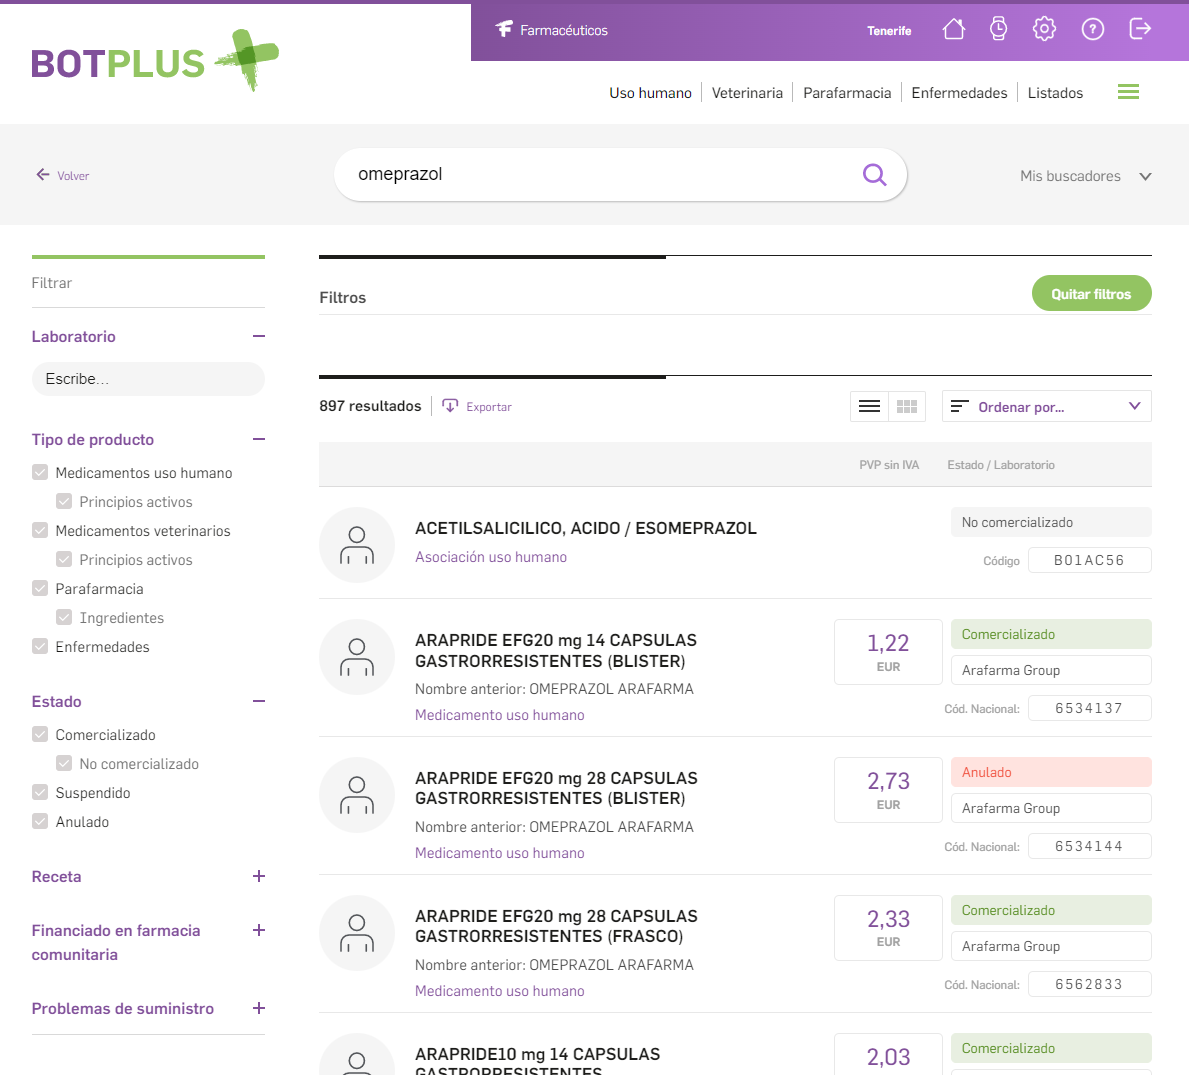
Task: Open the Veterinaria menu item
Action: (x=747, y=93)
